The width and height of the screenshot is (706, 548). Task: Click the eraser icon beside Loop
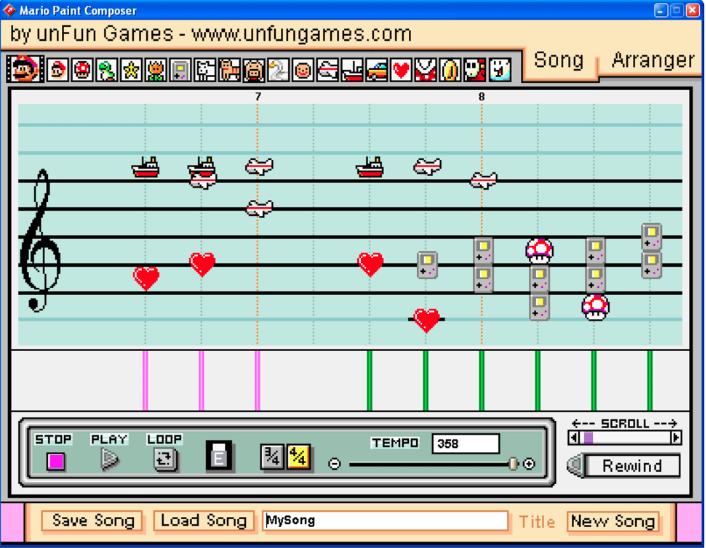[219, 458]
